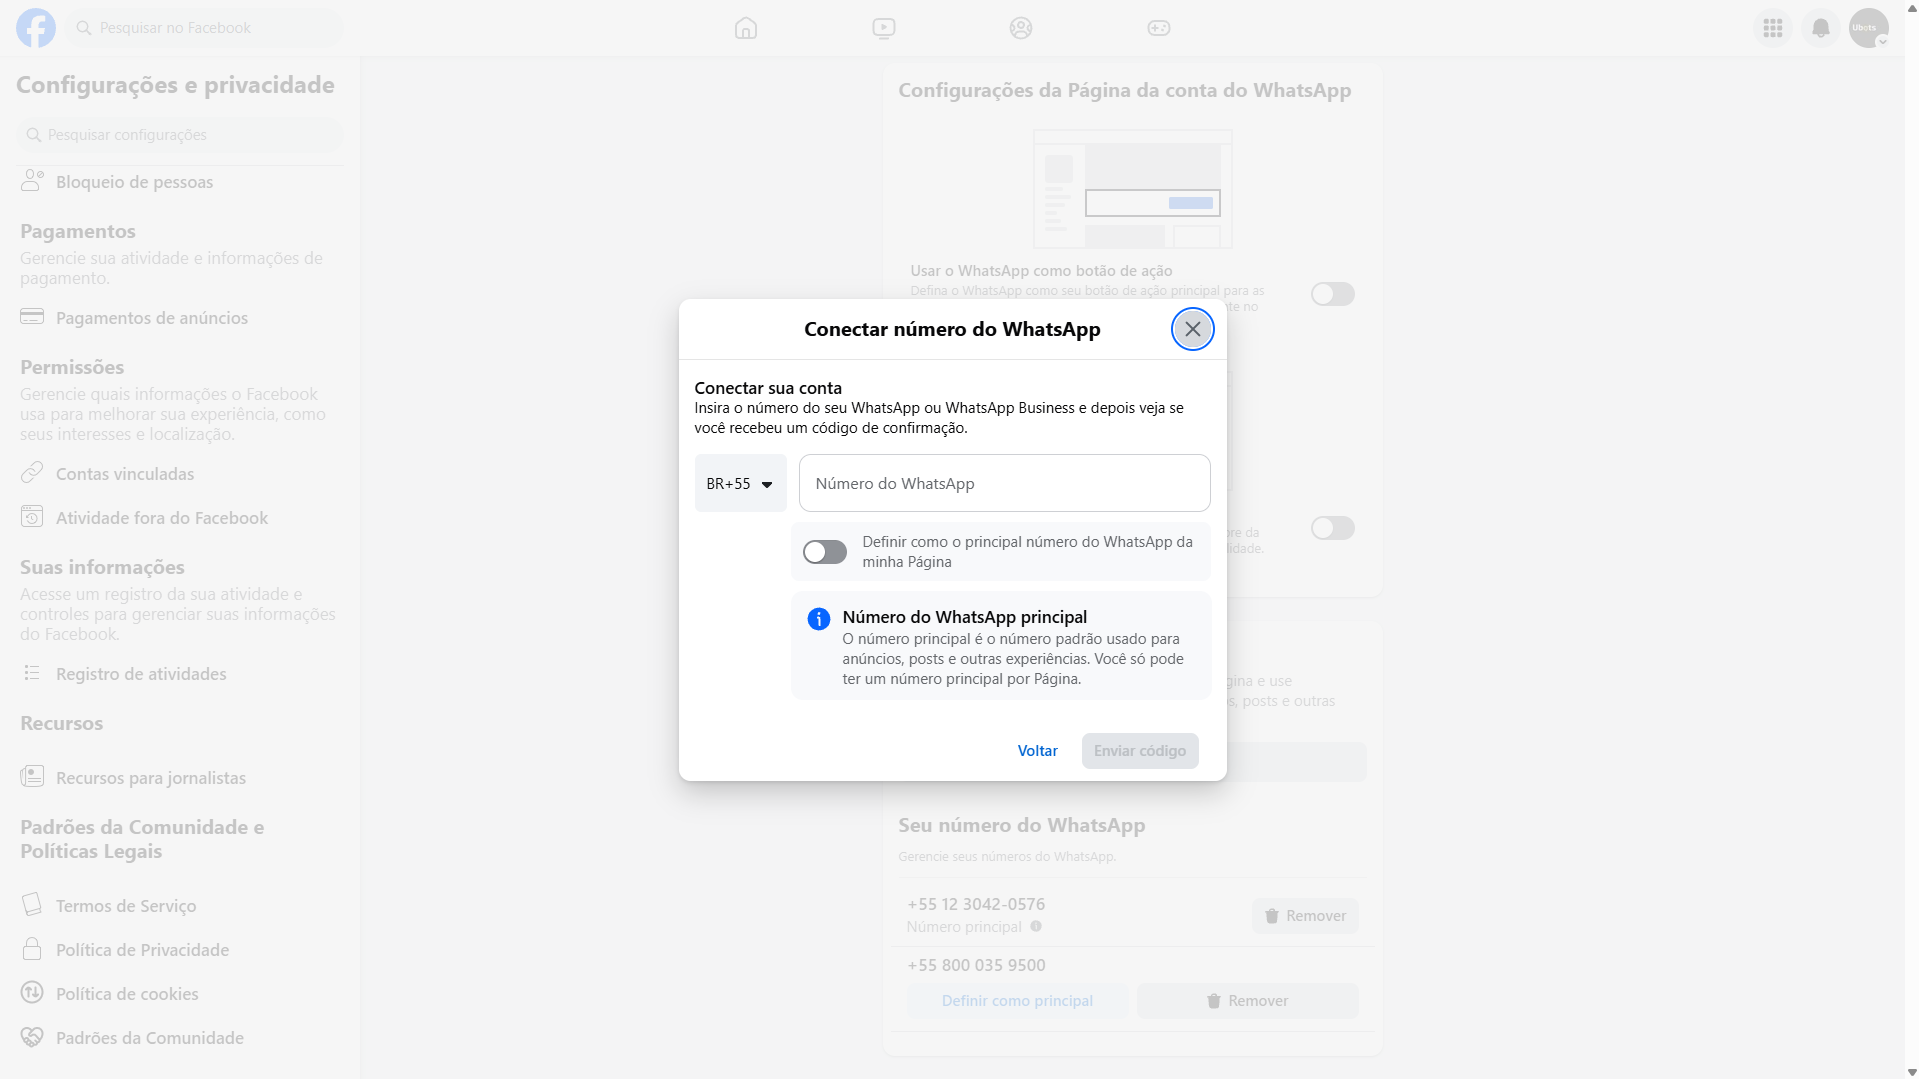Click the Seu número do WhatsApp heading

tap(1022, 825)
